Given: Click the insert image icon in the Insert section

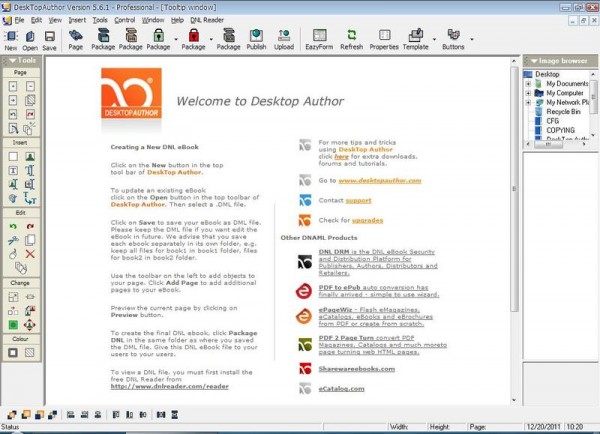Looking at the screenshot, I should coord(30,157).
